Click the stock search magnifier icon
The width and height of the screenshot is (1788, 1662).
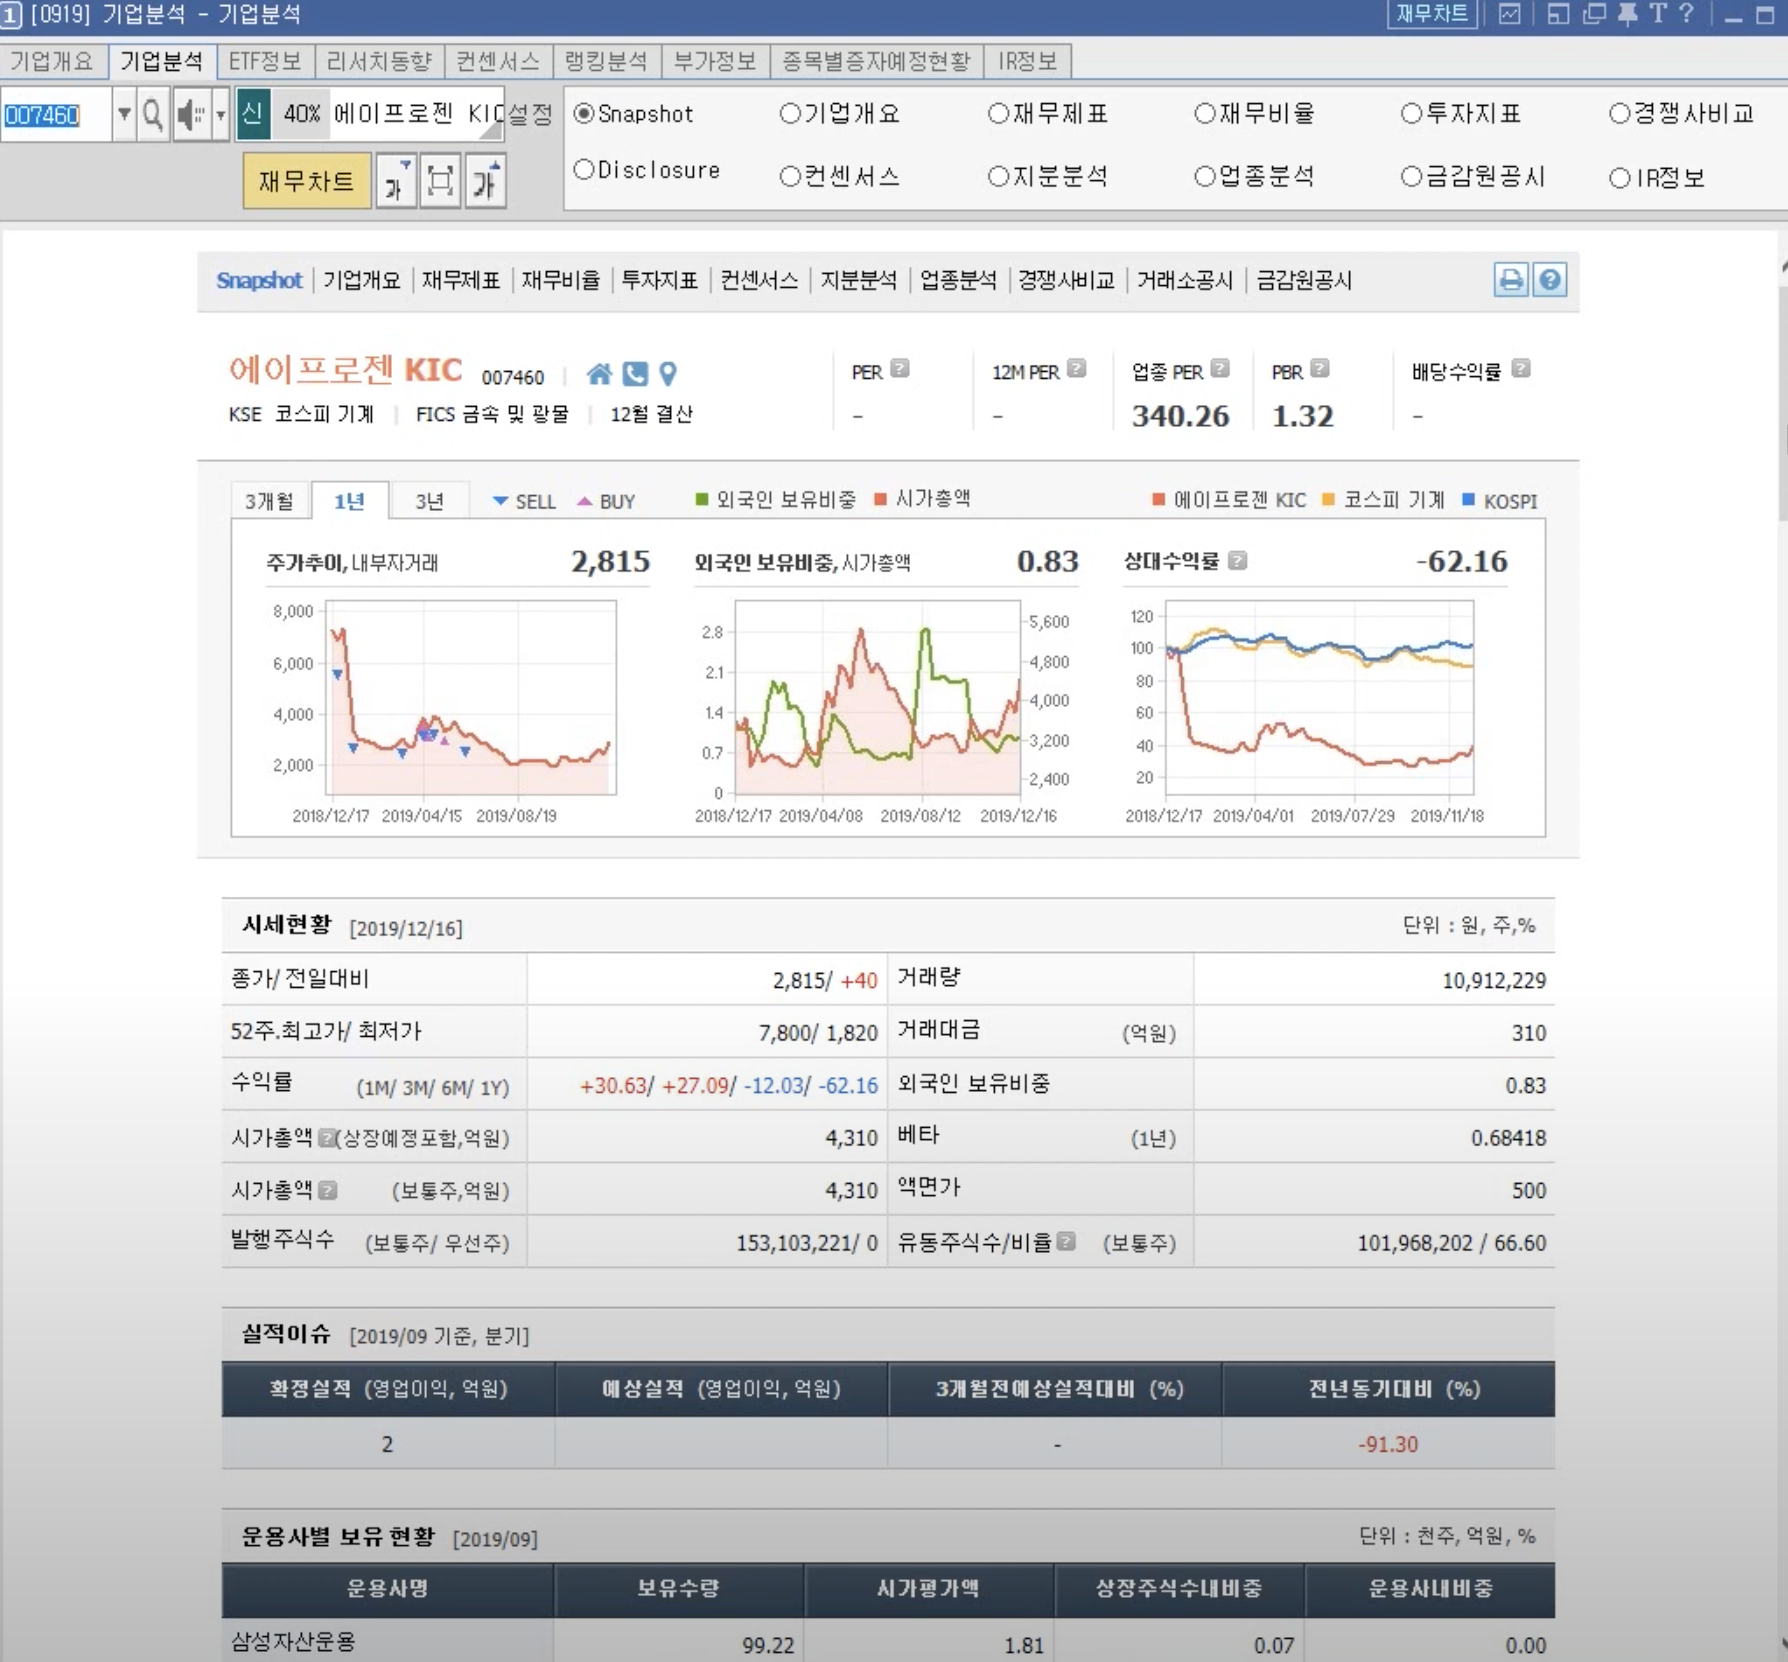(152, 115)
